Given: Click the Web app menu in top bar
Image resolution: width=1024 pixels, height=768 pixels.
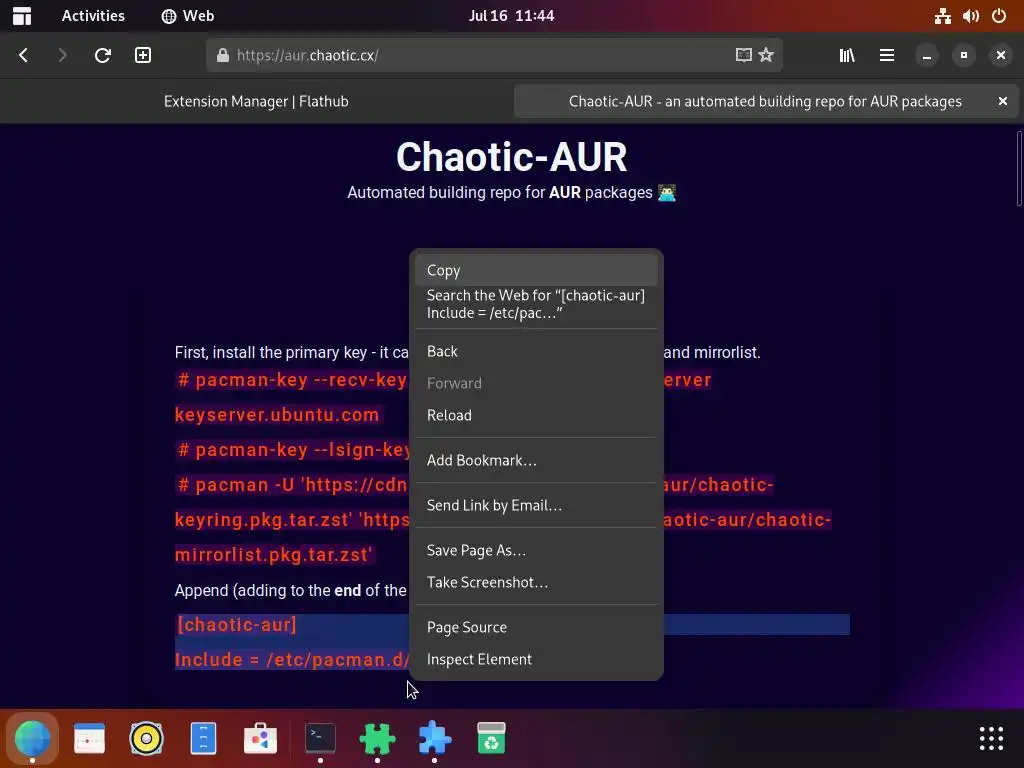Looking at the screenshot, I should pyautogui.click(x=188, y=16).
